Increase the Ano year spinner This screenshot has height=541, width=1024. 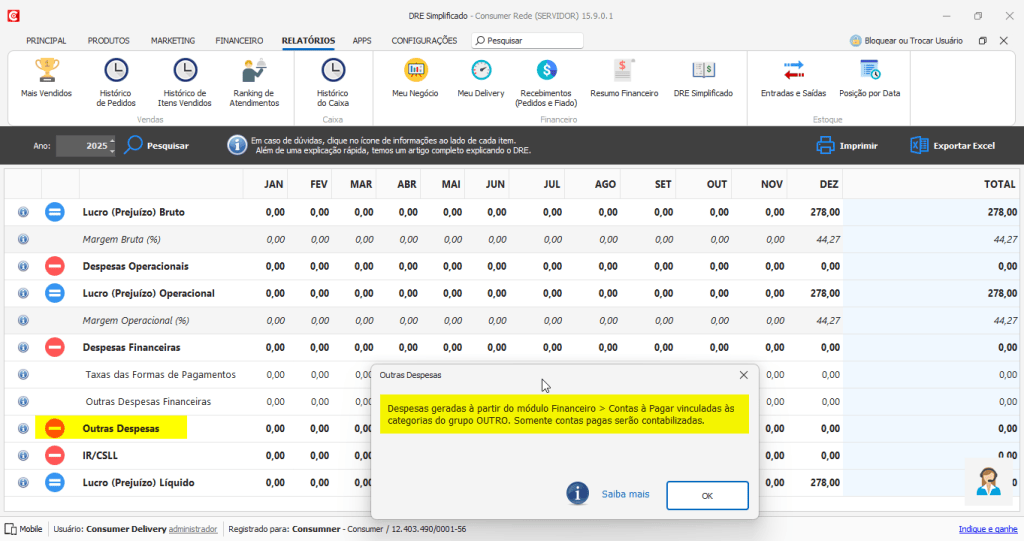112,140
